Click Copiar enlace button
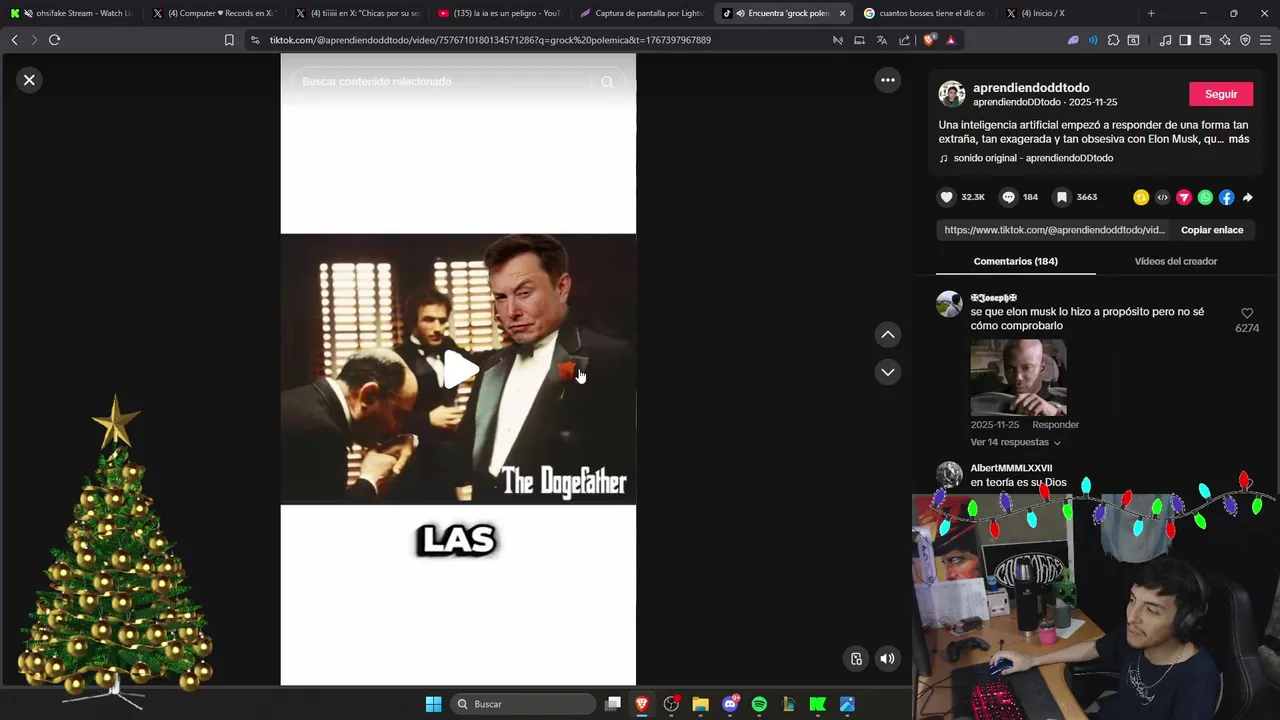Screen dimensions: 1280x720 point(1212,230)
